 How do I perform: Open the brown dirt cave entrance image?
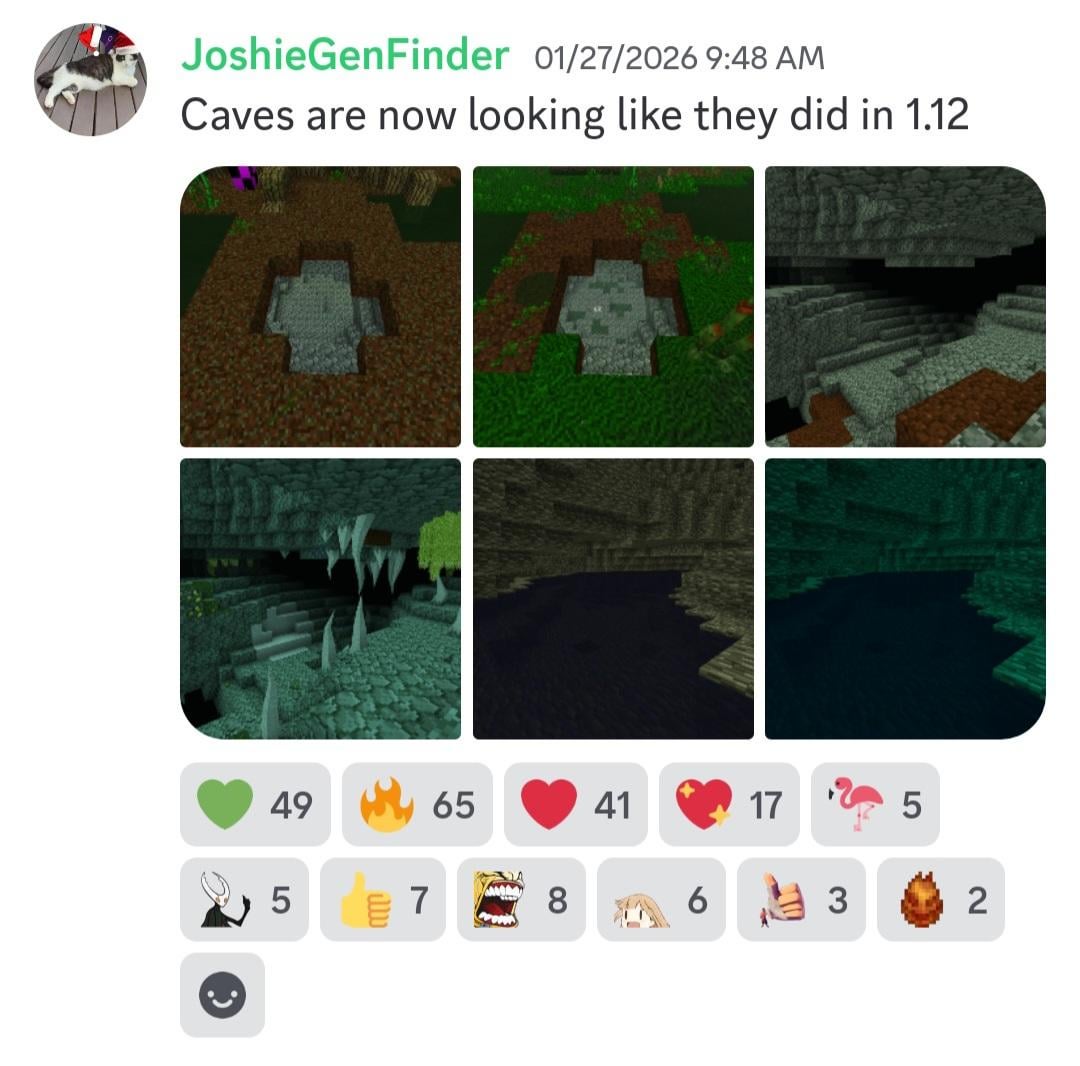tap(320, 306)
